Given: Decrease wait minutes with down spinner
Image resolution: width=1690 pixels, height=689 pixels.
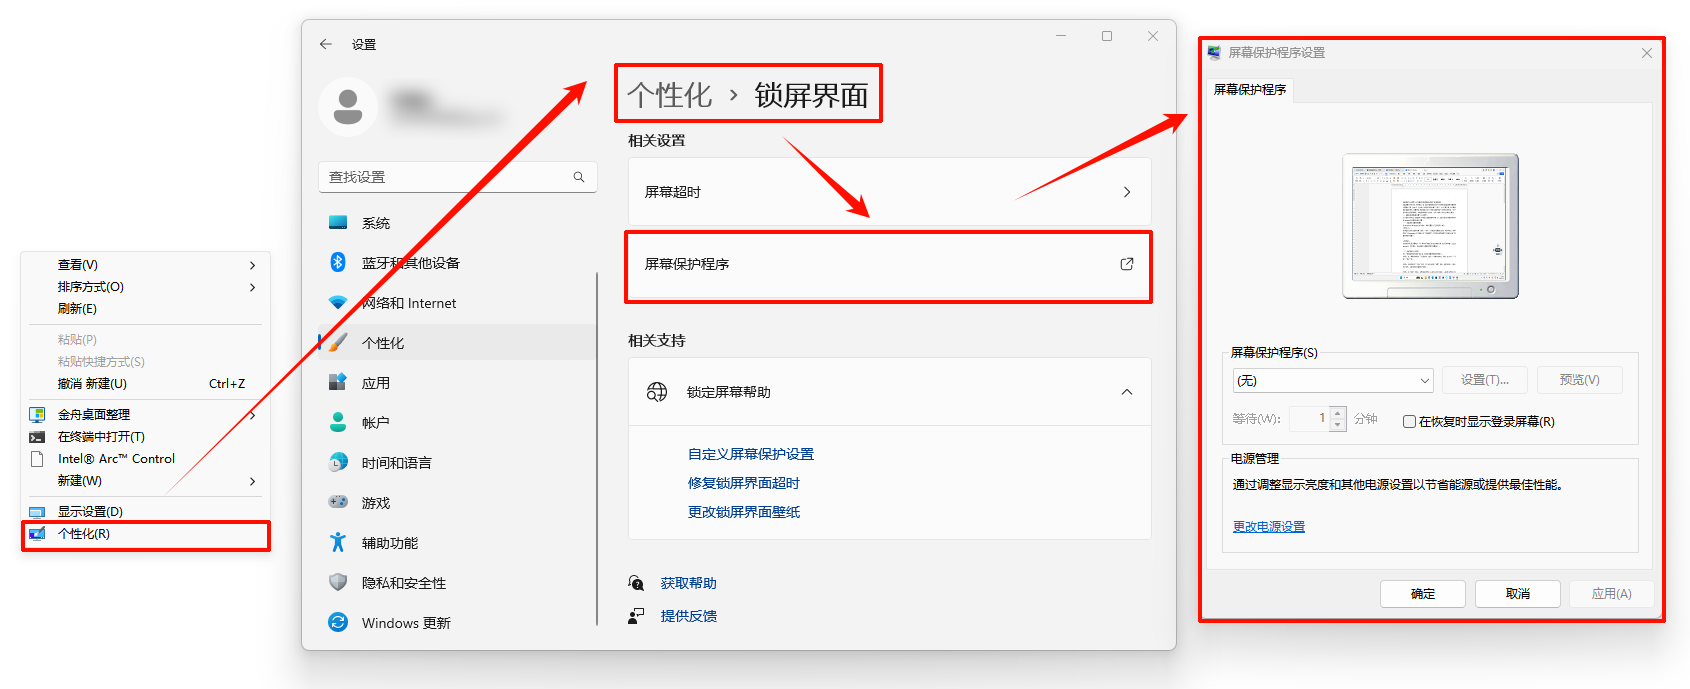Looking at the screenshot, I should [1338, 425].
